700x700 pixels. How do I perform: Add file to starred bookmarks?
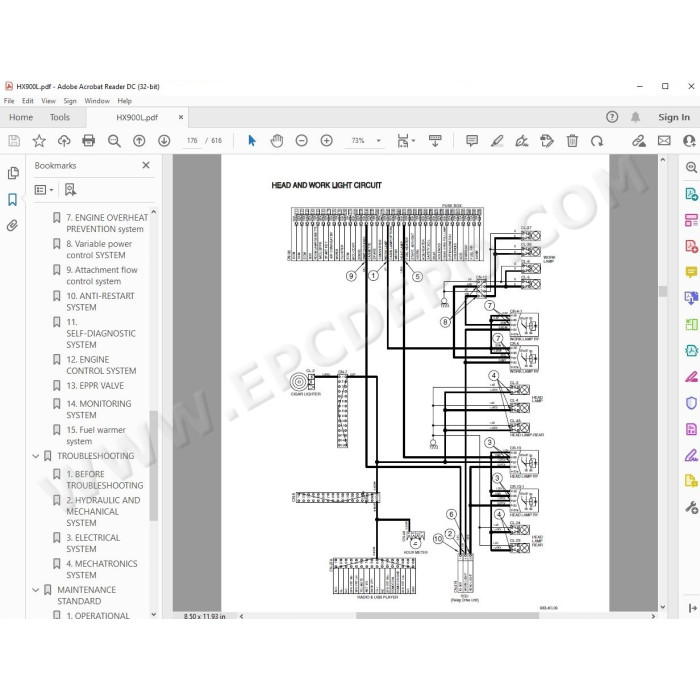pos(39,141)
